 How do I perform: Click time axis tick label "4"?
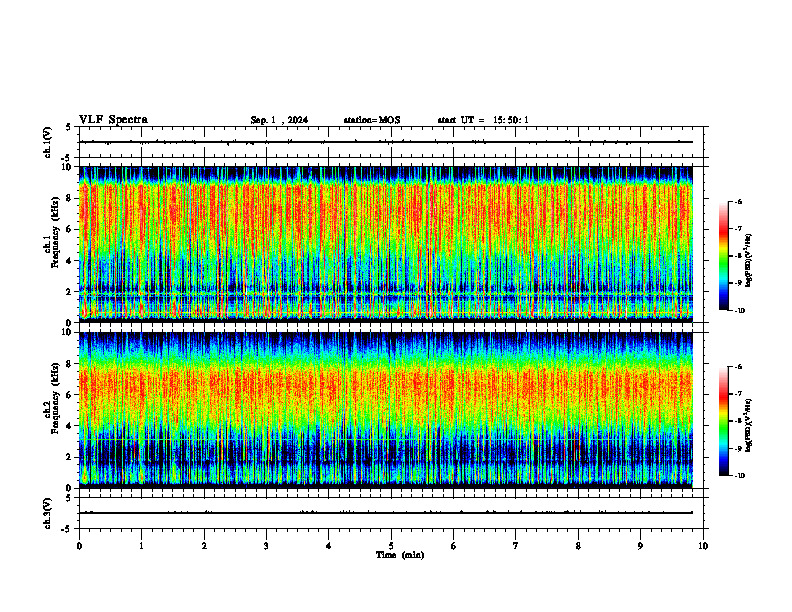coord(328,546)
